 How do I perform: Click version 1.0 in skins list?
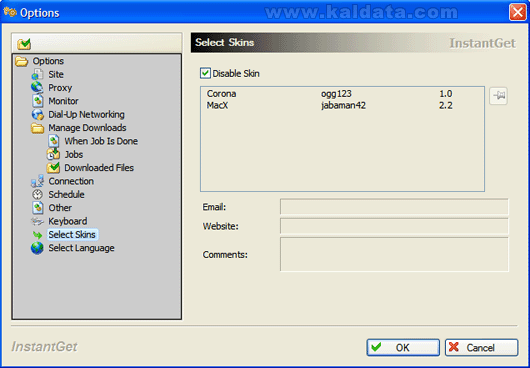coord(445,94)
